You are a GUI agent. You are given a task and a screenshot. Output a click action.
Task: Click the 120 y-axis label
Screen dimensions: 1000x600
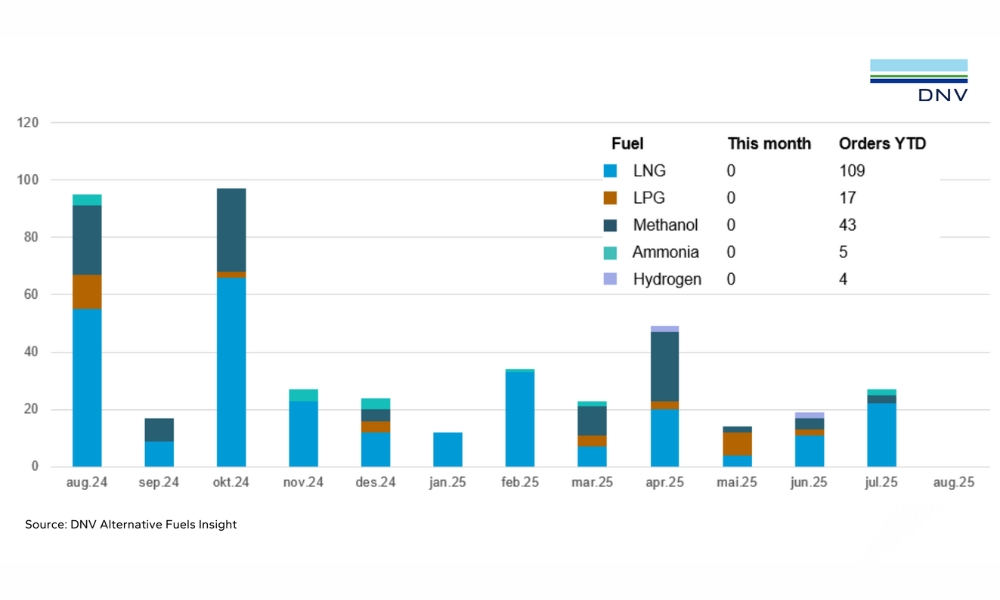coord(27,123)
